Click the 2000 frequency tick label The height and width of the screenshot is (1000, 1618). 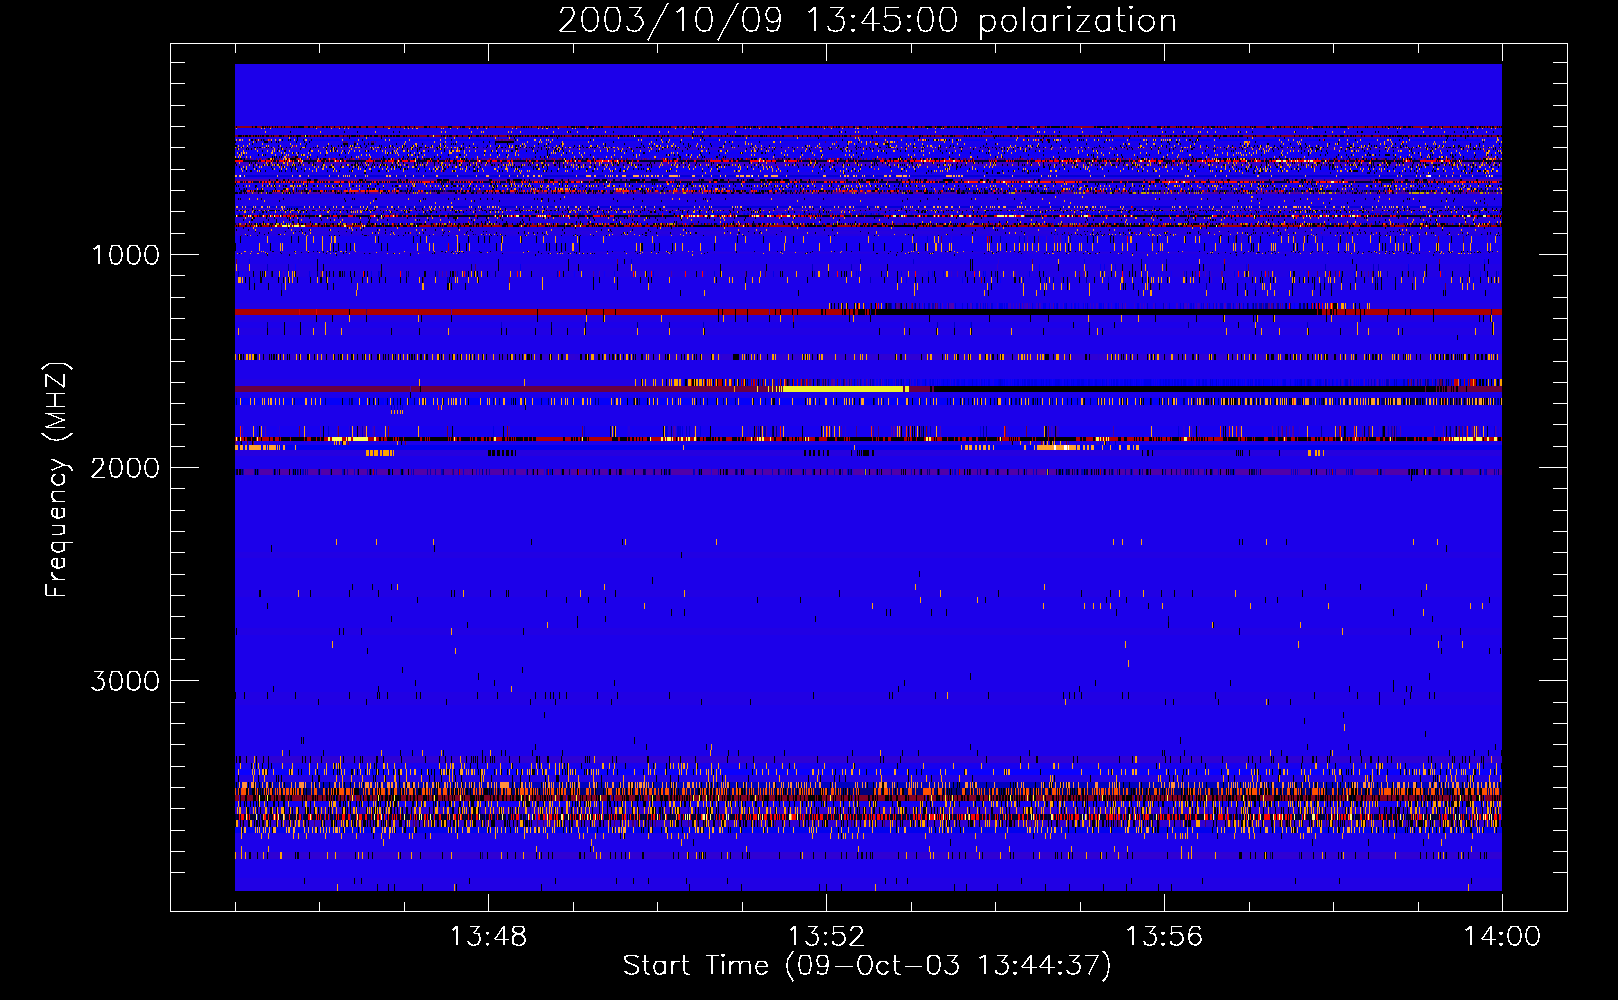click(125, 468)
